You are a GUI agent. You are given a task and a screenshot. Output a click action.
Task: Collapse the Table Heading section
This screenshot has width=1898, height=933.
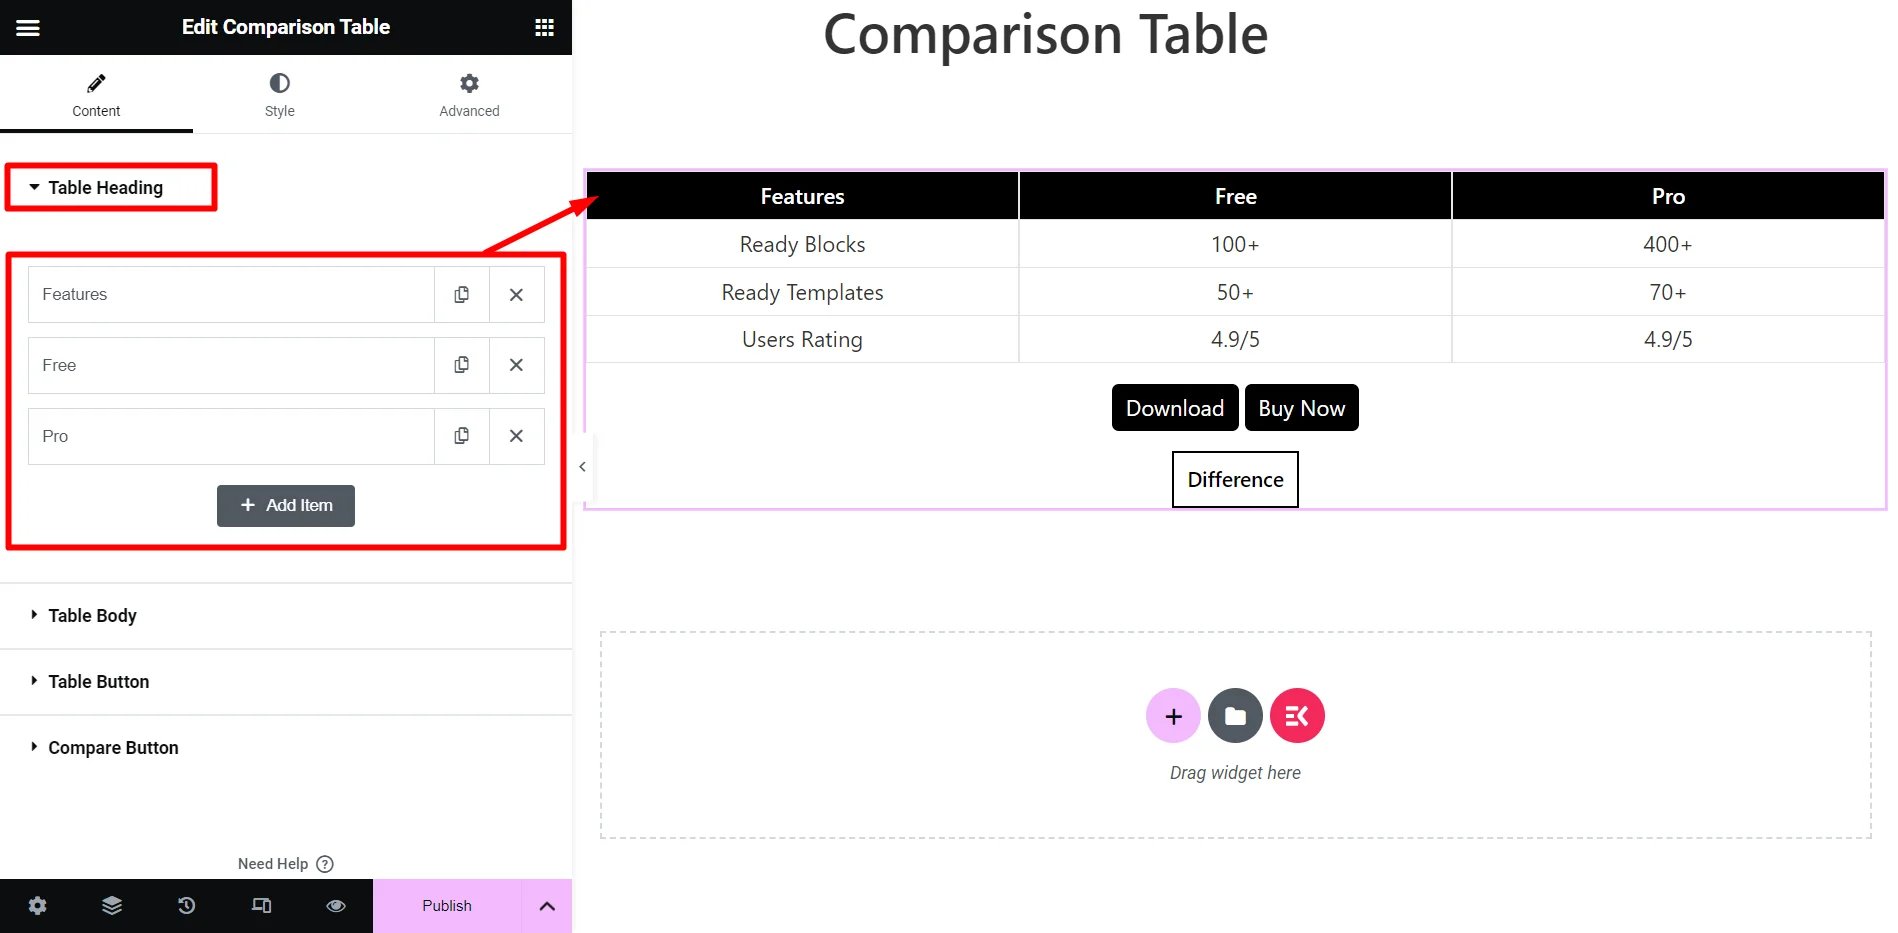(x=105, y=188)
